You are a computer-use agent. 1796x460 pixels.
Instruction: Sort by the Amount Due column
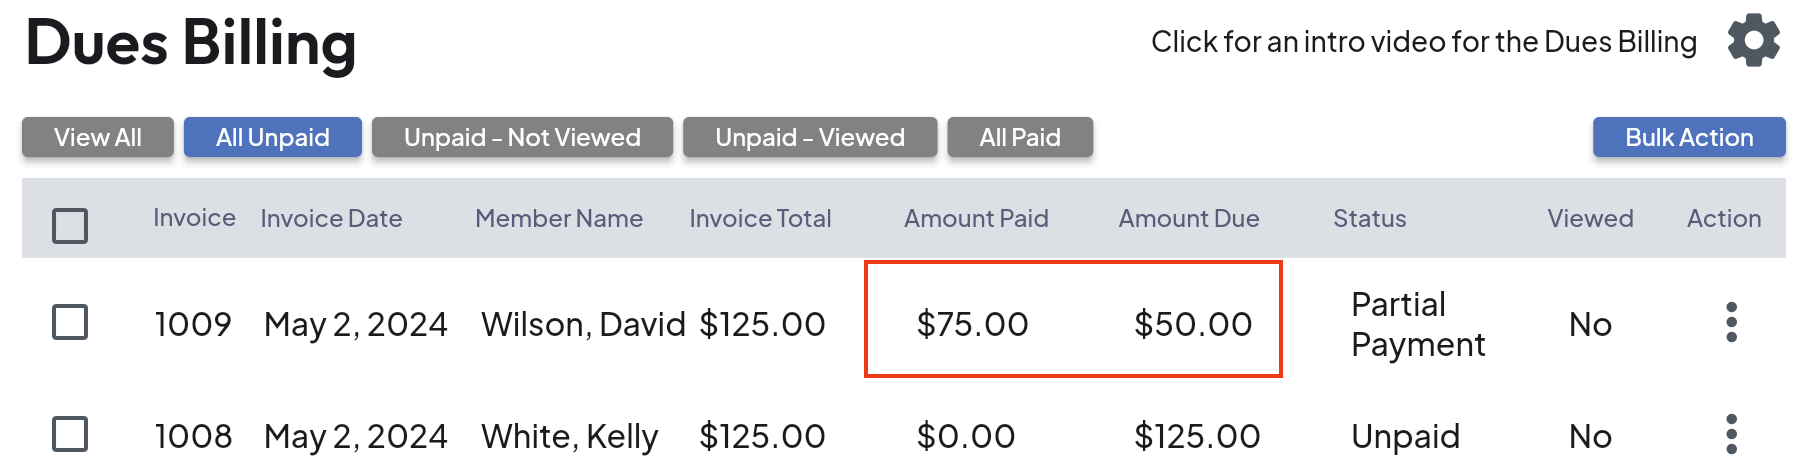click(x=1188, y=219)
